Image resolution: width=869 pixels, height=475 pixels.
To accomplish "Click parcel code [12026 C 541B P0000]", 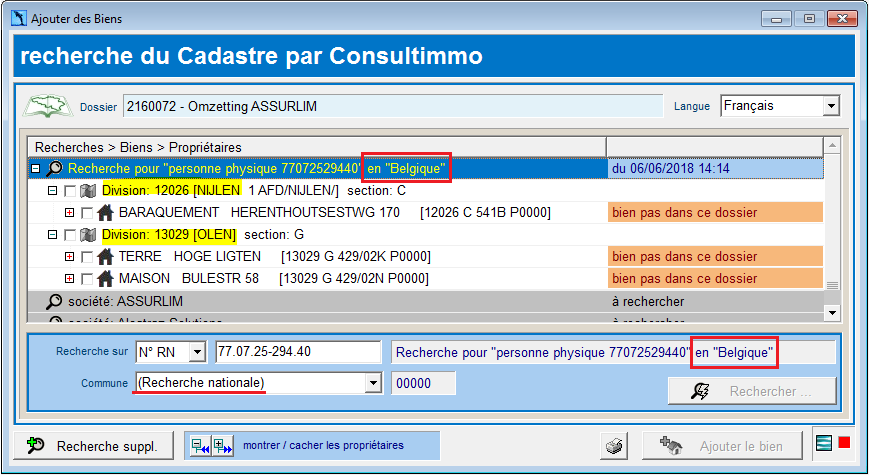I will (x=485, y=213).
